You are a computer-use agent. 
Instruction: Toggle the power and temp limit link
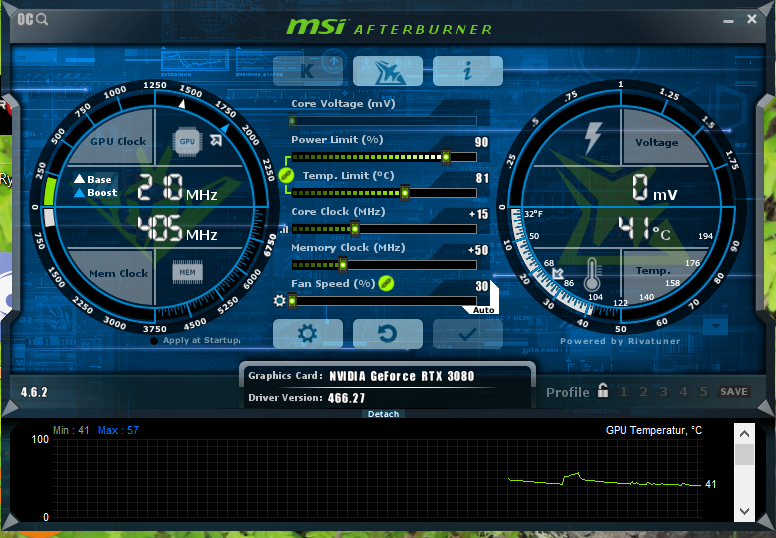pyautogui.click(x=286, y=175)
